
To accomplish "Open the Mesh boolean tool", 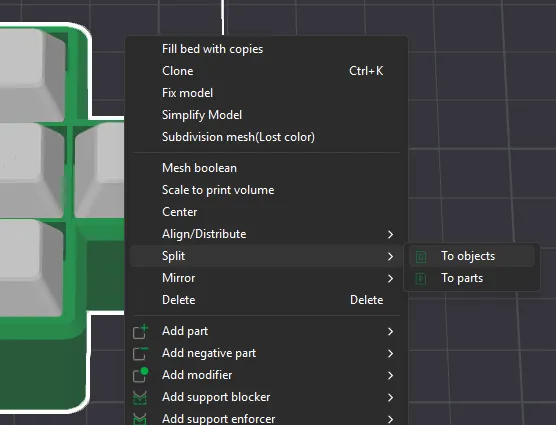I will coord(266,168).
